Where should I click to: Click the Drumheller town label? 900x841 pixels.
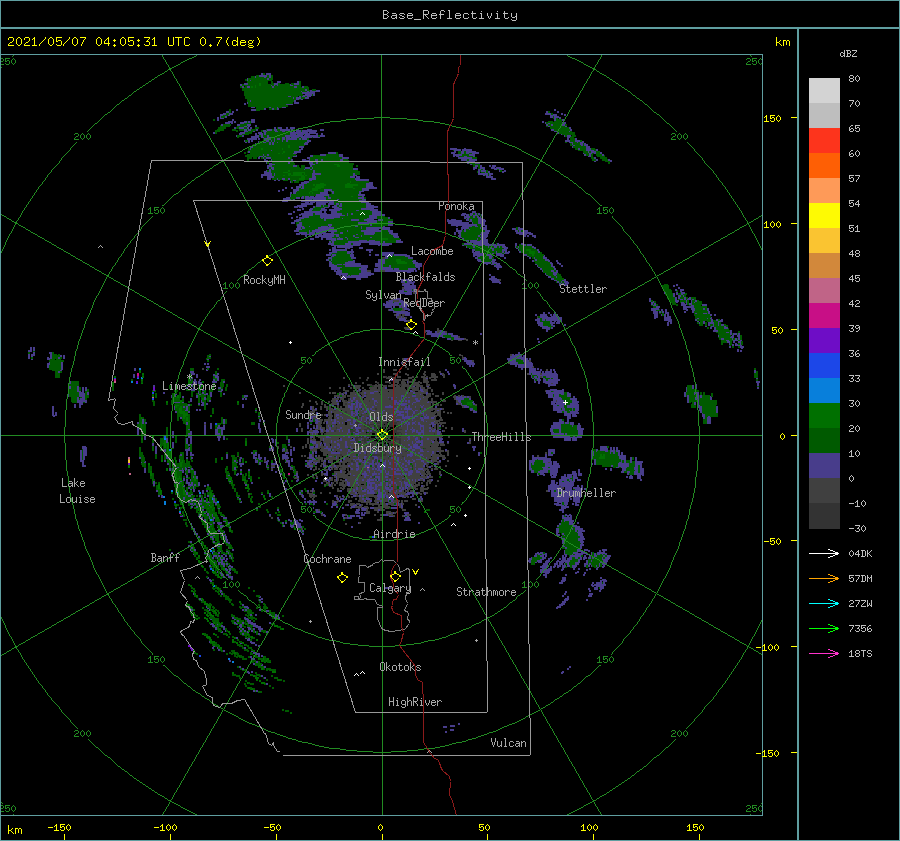tap(586, 493)
